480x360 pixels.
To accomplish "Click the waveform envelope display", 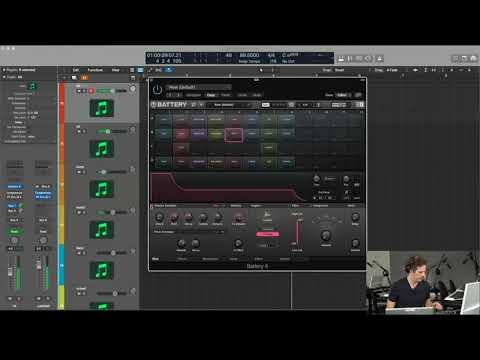I will (x=230, y=187).
